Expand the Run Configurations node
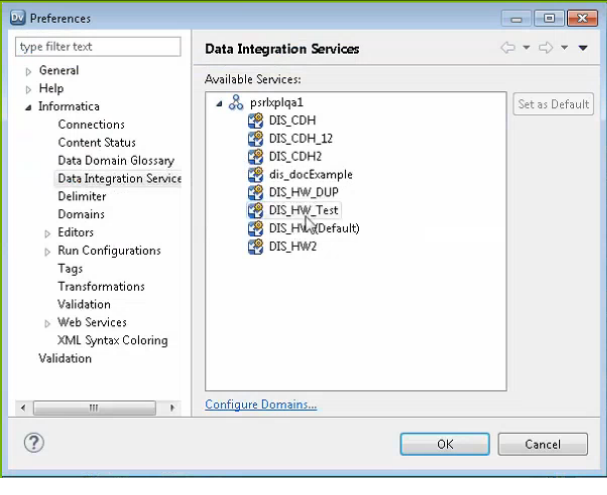The image size is (607, 495). (x=47, y=252)
